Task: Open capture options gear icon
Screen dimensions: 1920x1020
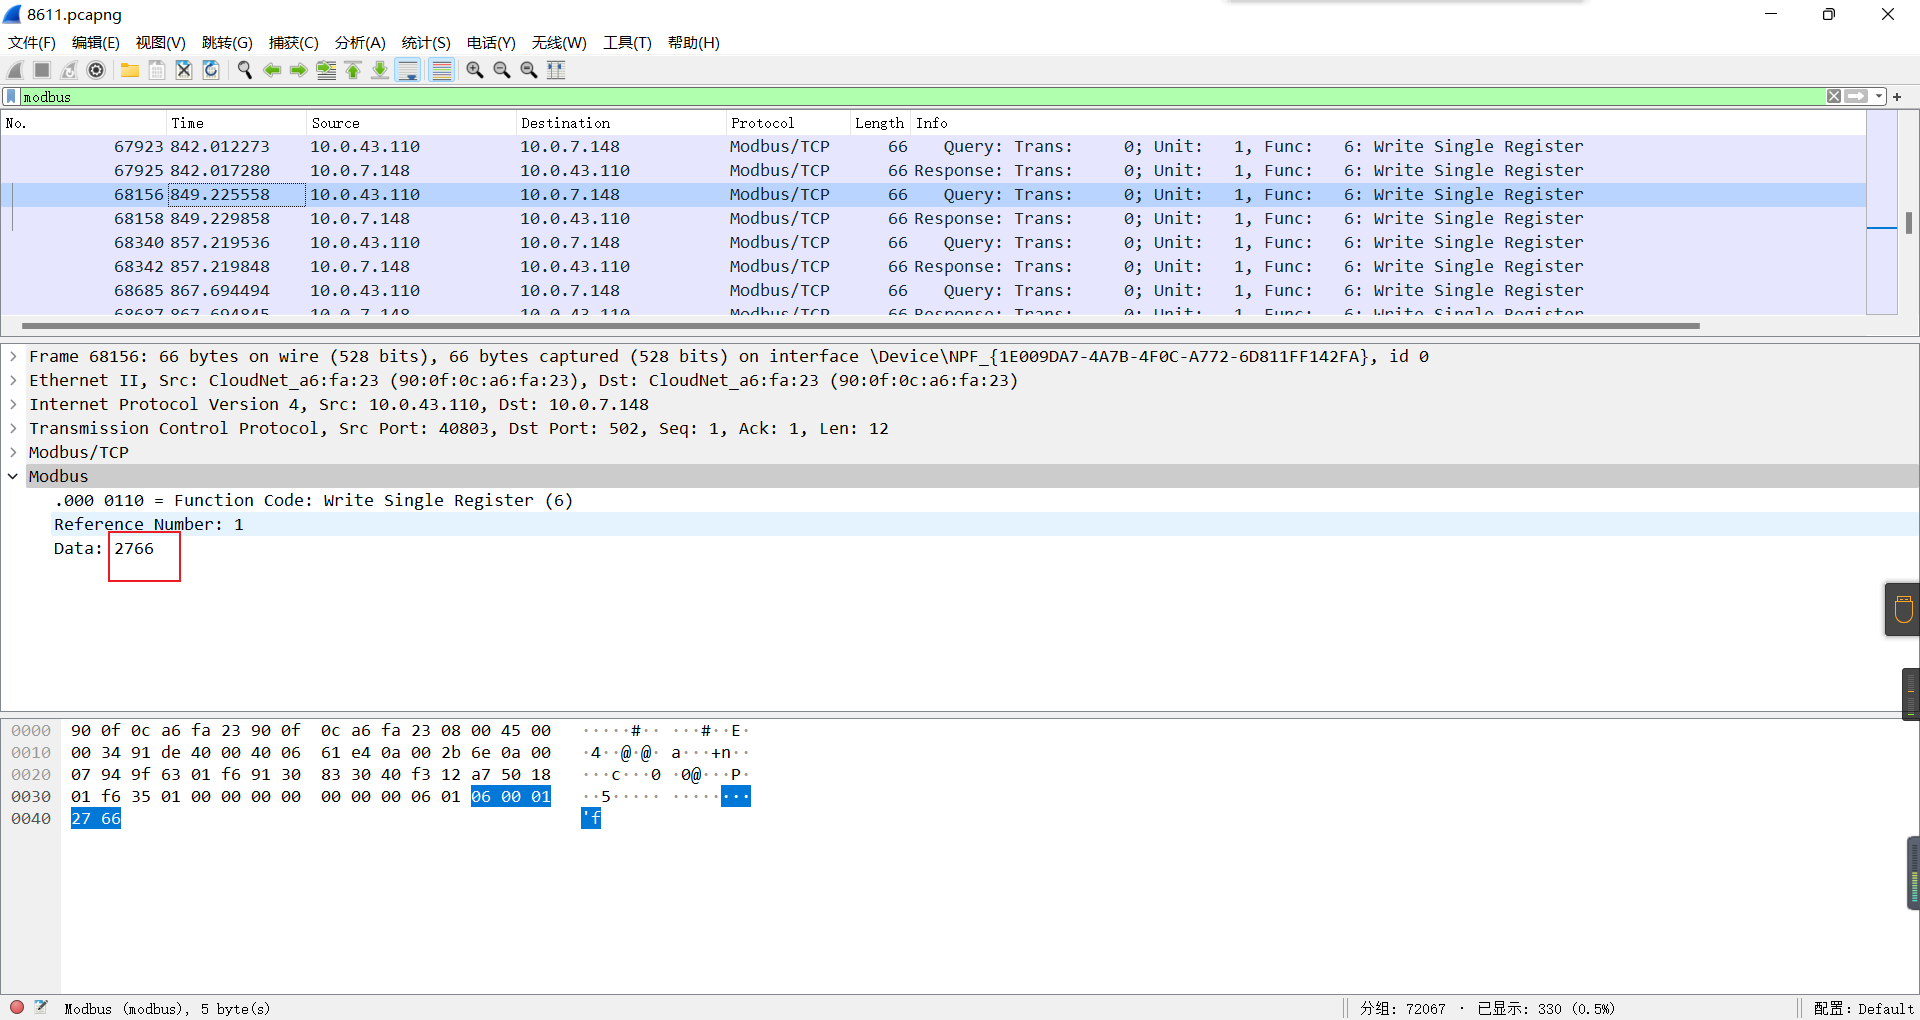Action: point(96,70)
